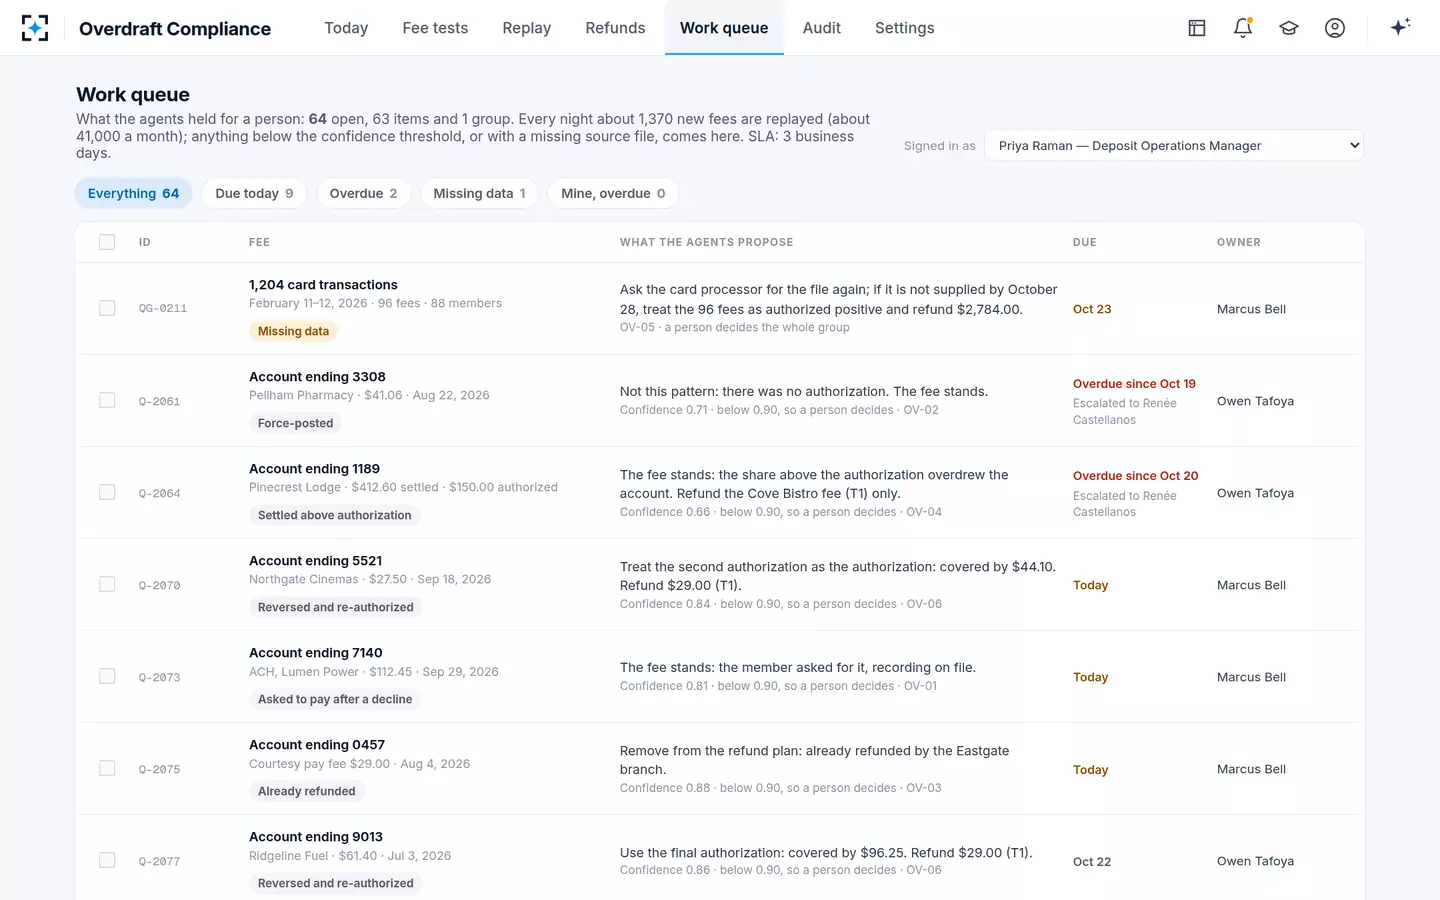
Task: Tick the select-all checkbox in table header
Action: [x=107, y=242]
